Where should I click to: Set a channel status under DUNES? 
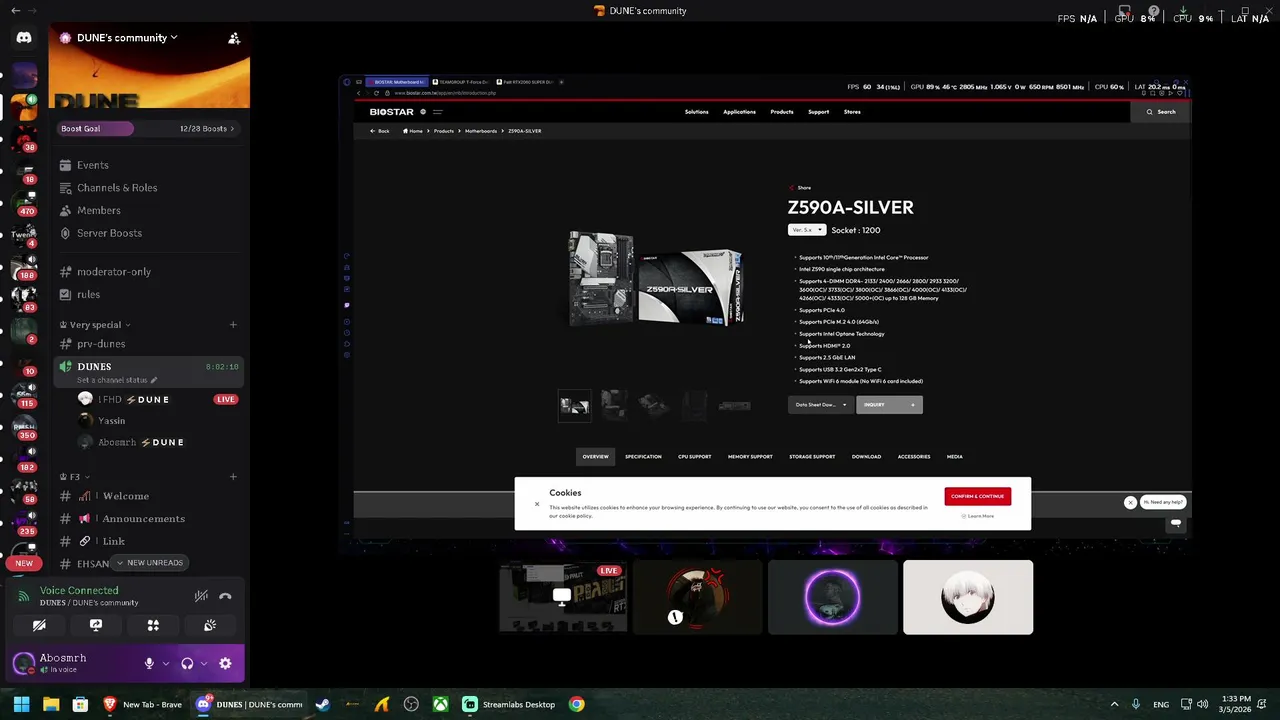coord(118,380)
